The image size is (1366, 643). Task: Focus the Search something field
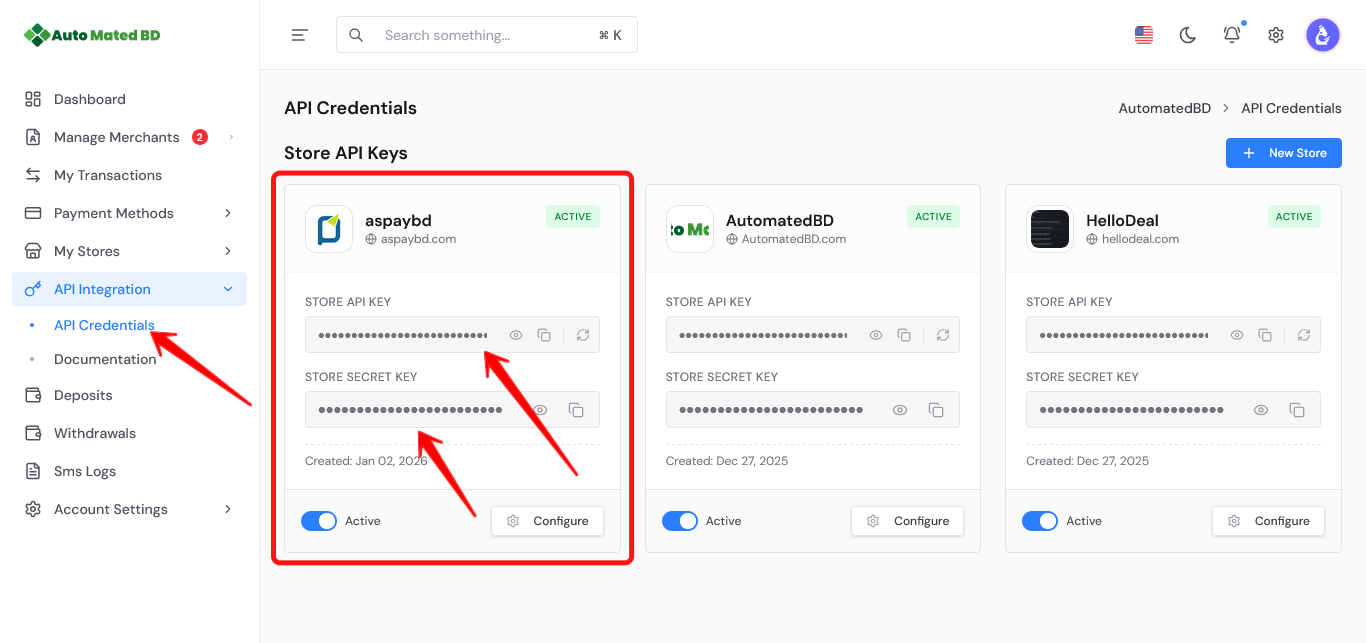487,35
